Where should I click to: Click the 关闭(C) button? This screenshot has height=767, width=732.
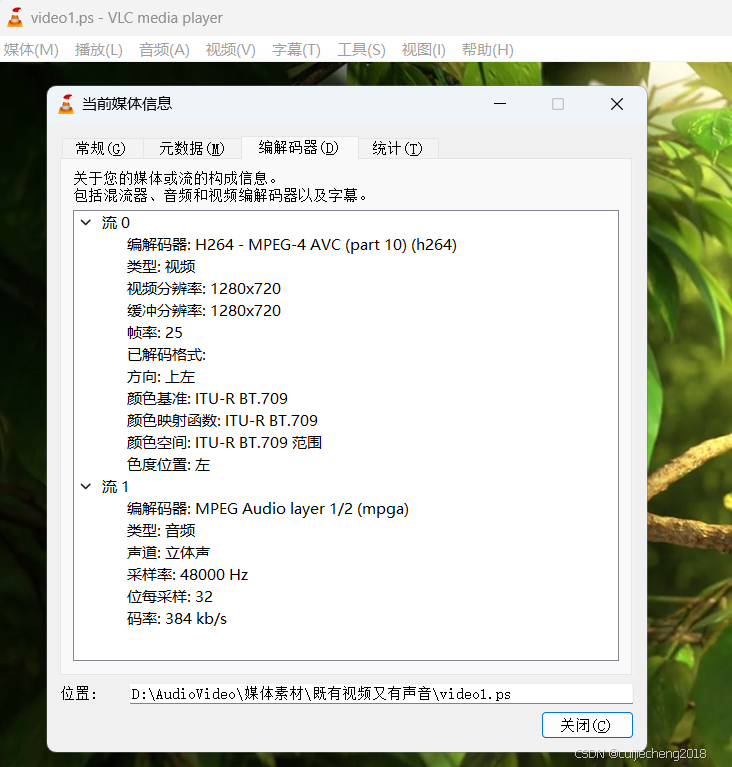click(587, 725)
